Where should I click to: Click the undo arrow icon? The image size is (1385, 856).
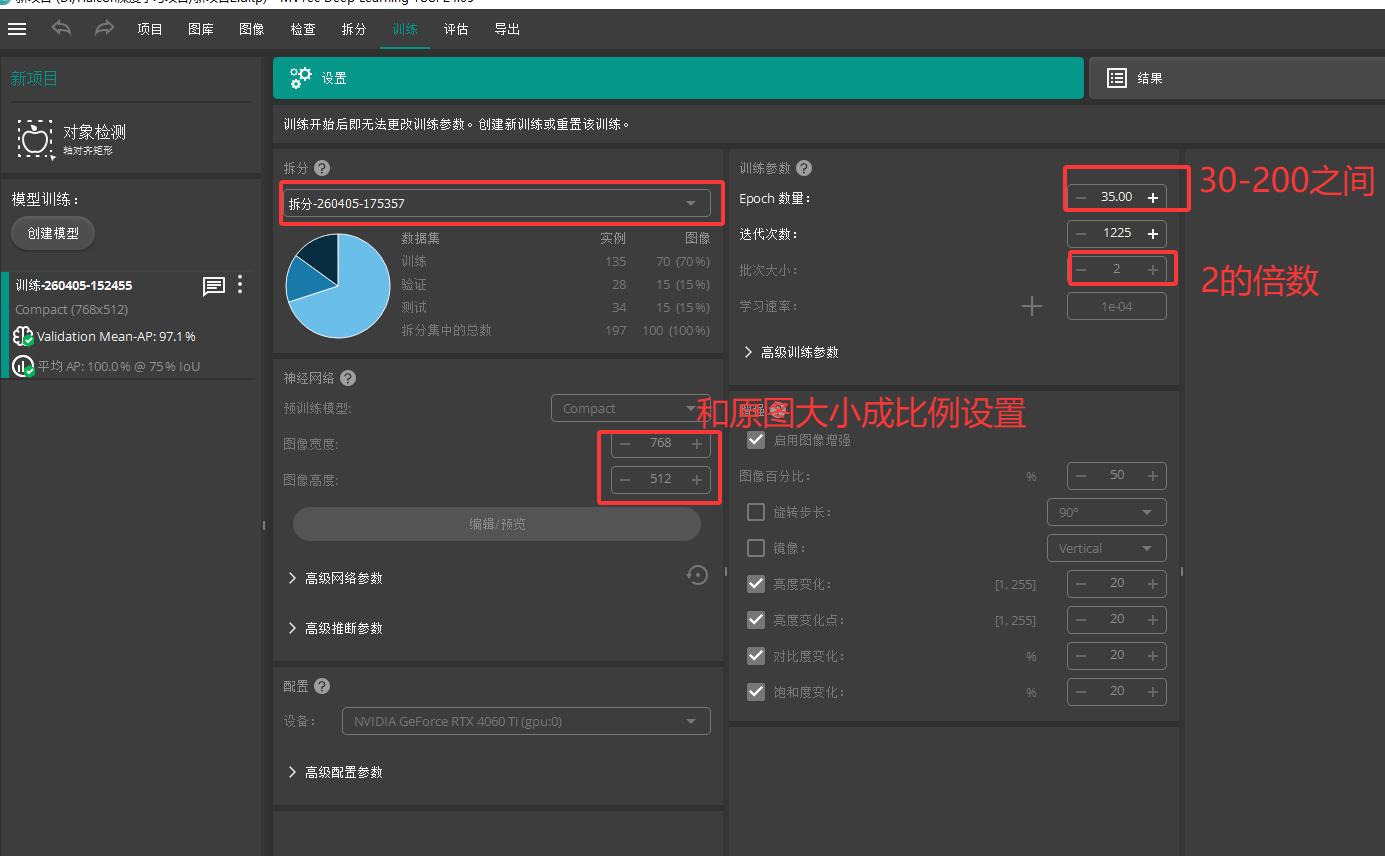coord(60,29)
